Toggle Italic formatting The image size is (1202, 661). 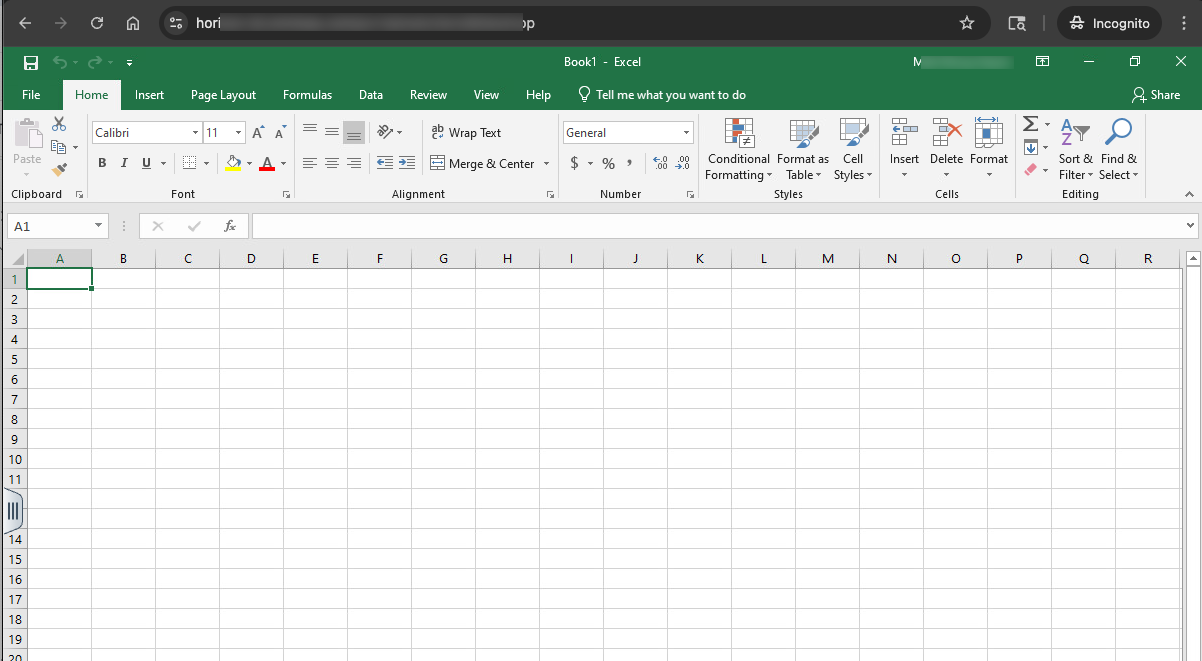[124, 163]
